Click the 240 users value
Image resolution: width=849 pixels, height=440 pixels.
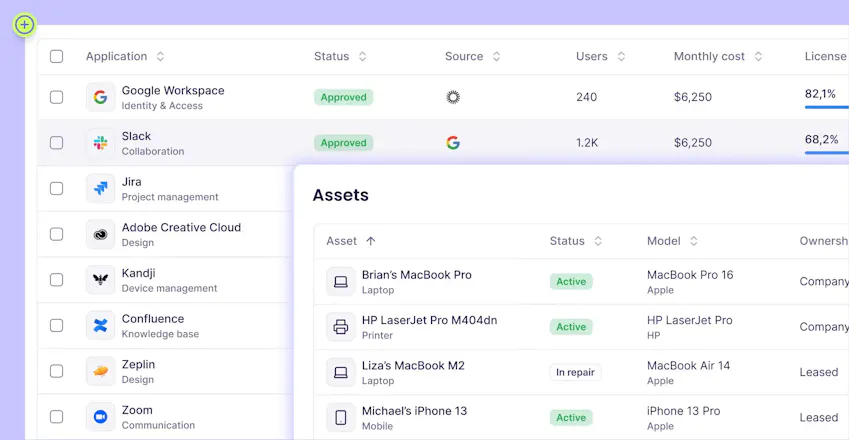(586, 97)
